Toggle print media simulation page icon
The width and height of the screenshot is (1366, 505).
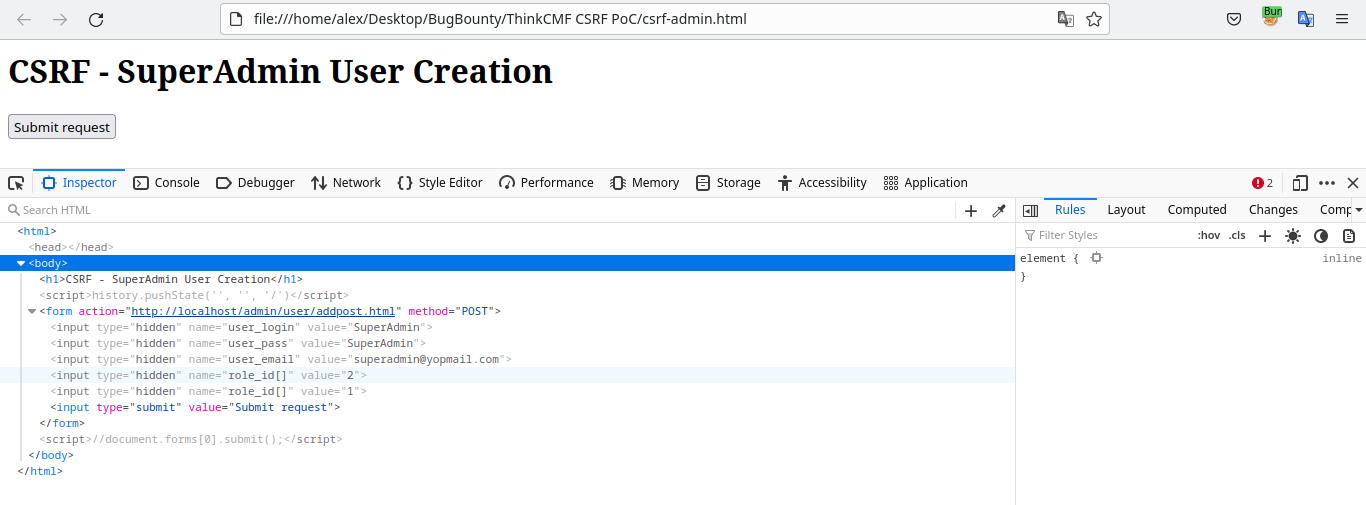(x=1349, y=236)
